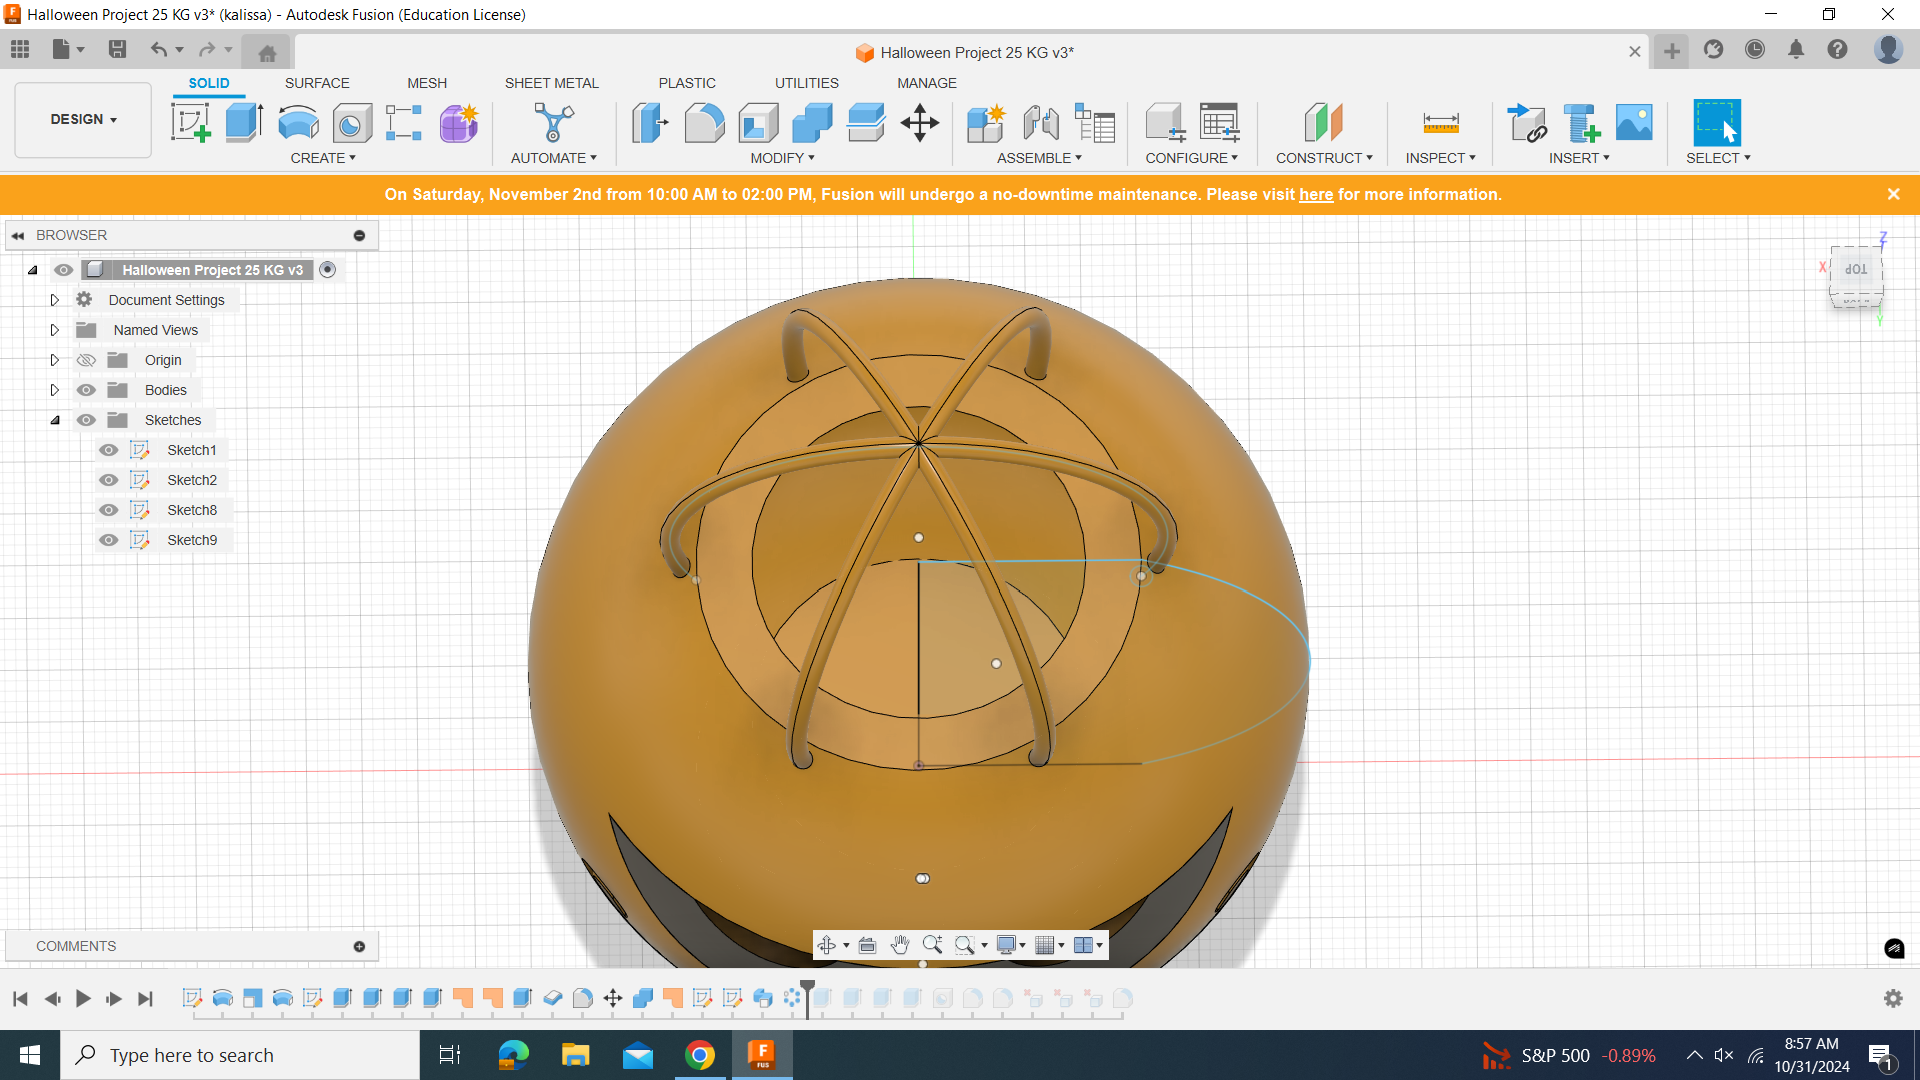Image resolution: width=1920 pixels, height=1080 pixels.
Task: Click the timeline rollback marker
Action: tap(807, 998)
